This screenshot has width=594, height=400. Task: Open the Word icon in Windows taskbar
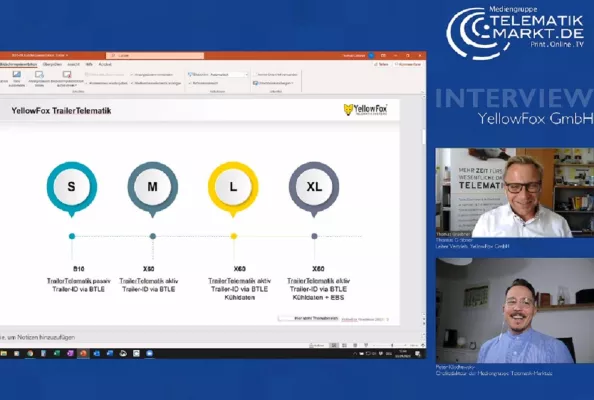[109, 353]
